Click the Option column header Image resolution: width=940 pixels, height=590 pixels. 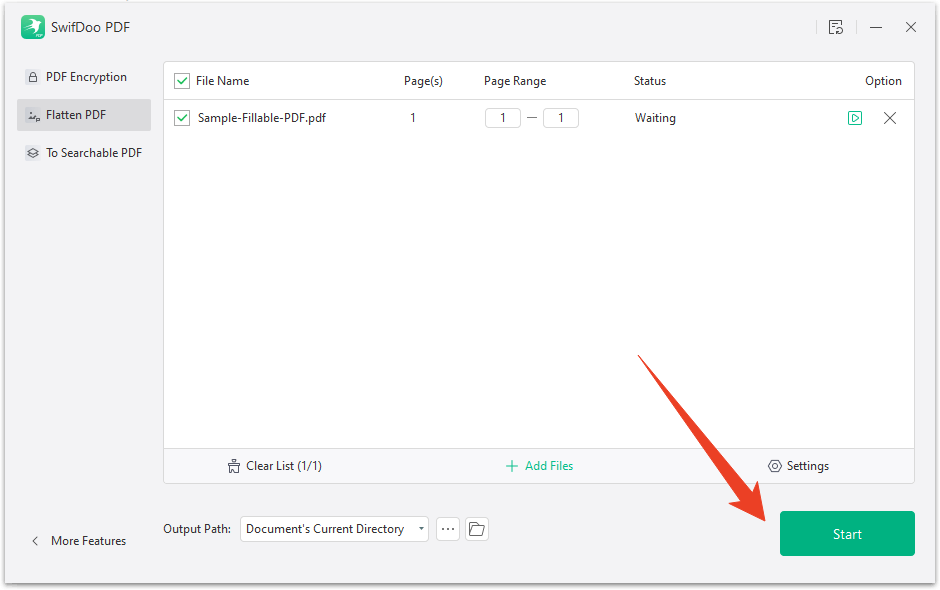883,81
